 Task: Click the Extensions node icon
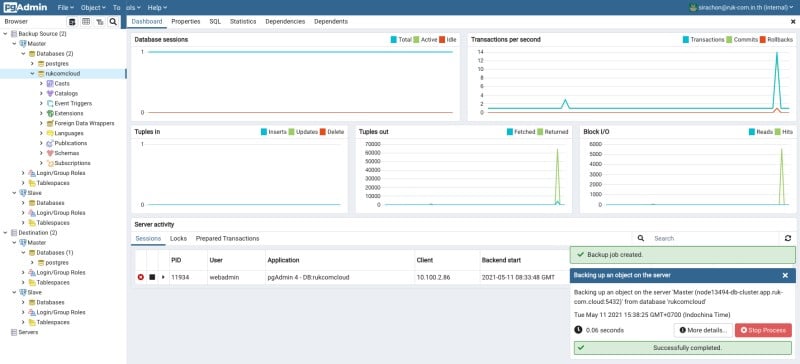(x=50, y=113)
